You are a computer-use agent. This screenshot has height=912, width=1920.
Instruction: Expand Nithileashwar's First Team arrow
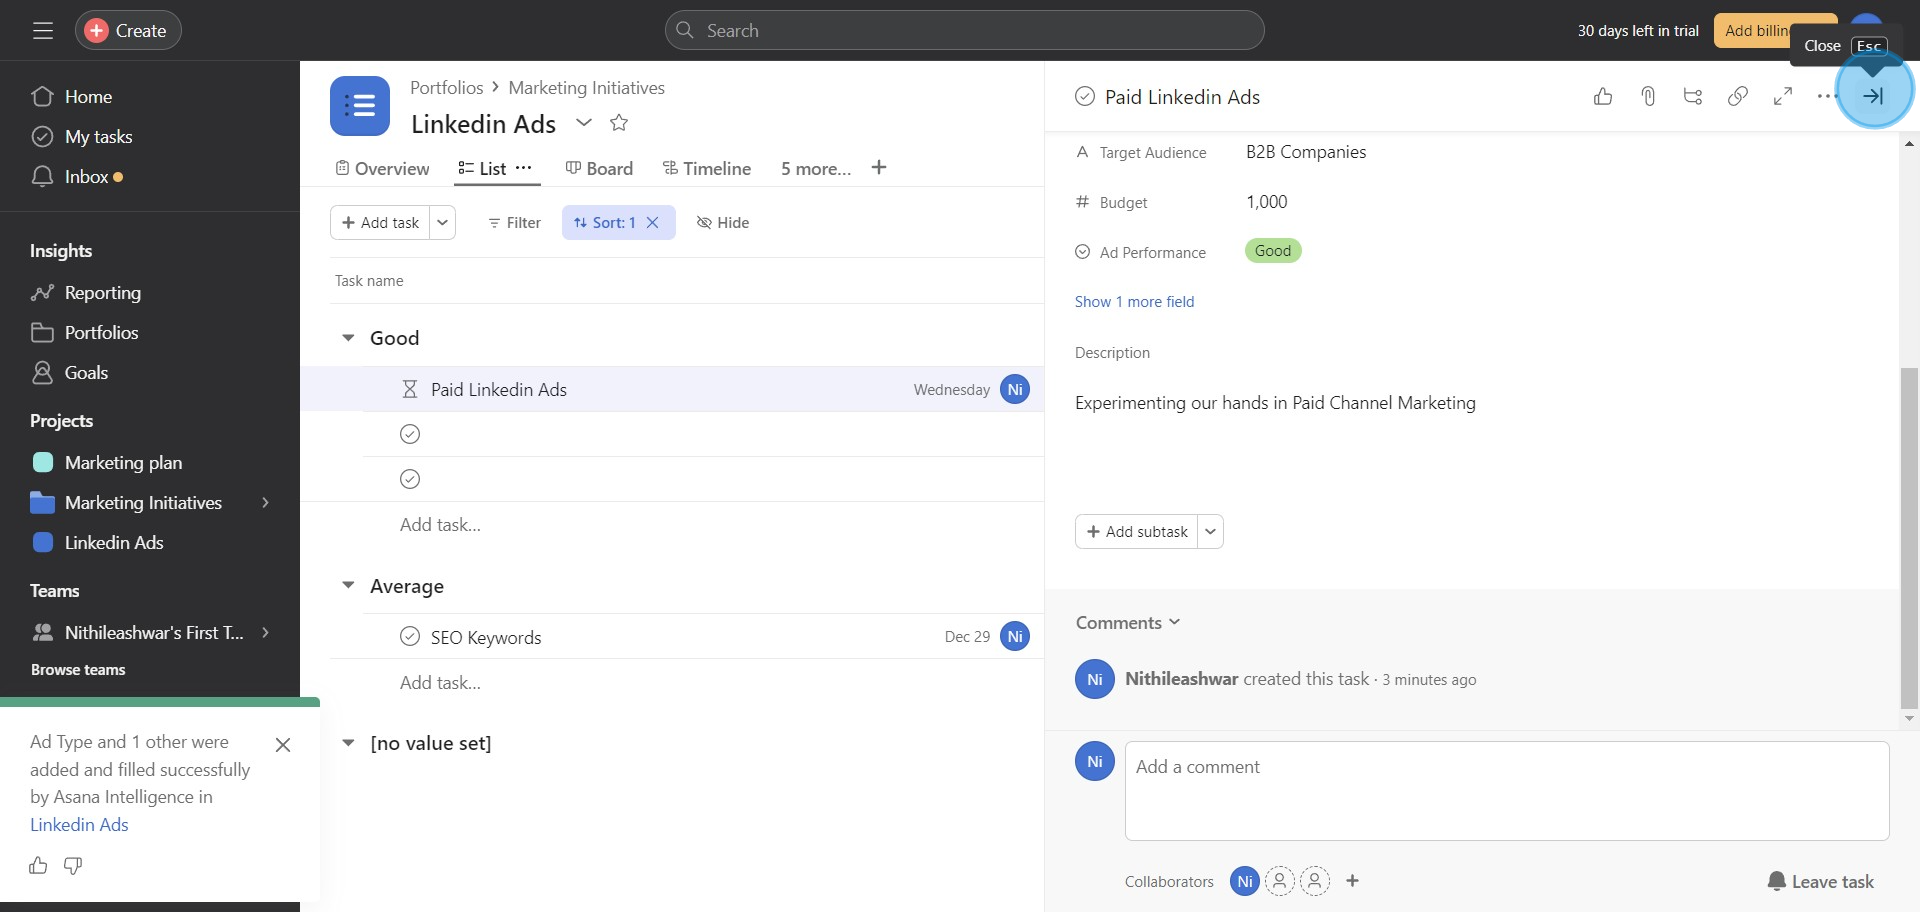[265, 633]
